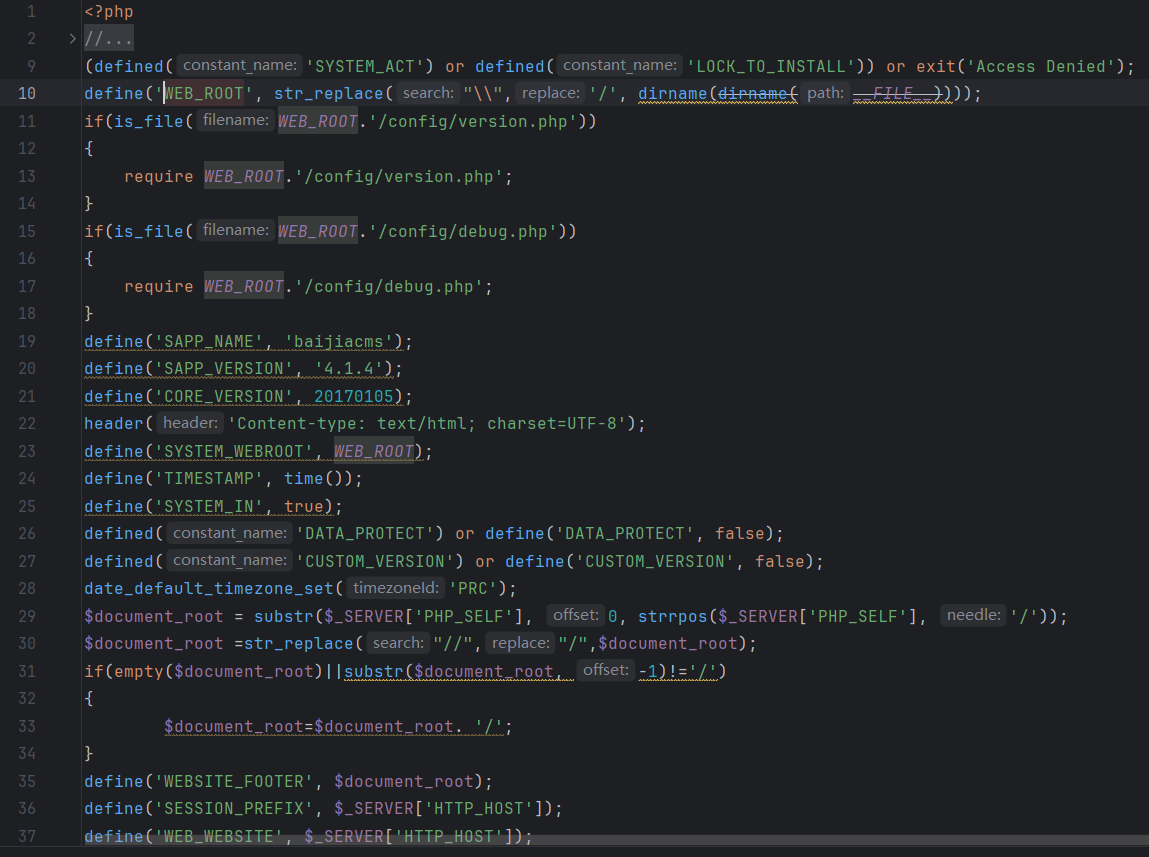Click line number 22 in the gutter
The width and height of the screenshot is (1149, 857).
coord(27,424)
